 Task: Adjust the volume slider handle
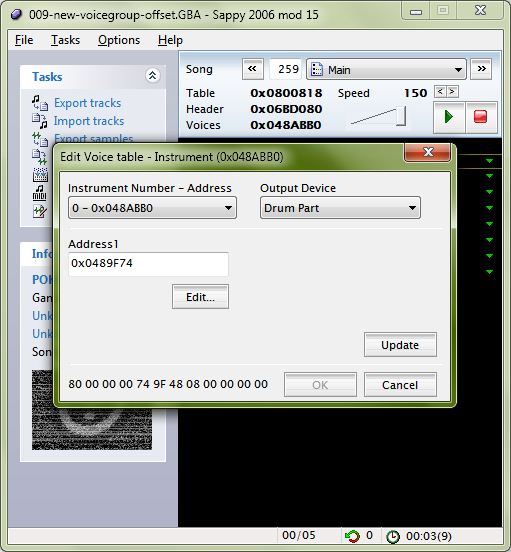tap(401, 116)
